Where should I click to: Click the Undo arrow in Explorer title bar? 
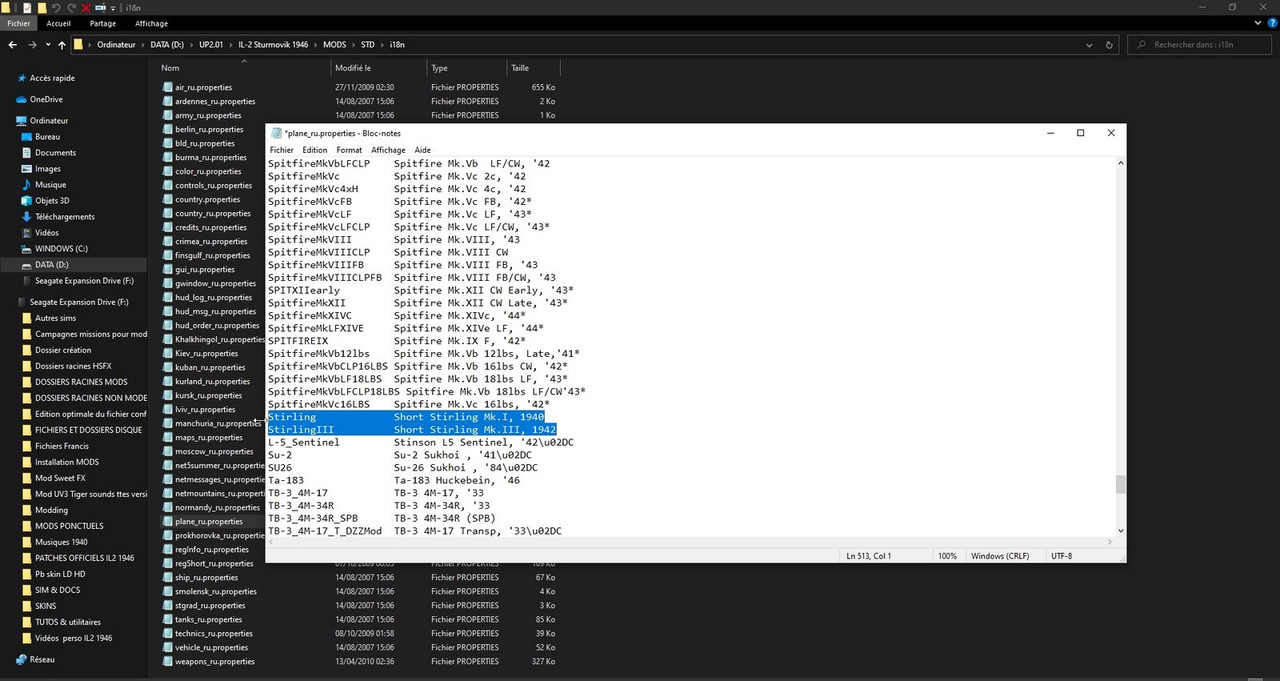click(56, 7)
